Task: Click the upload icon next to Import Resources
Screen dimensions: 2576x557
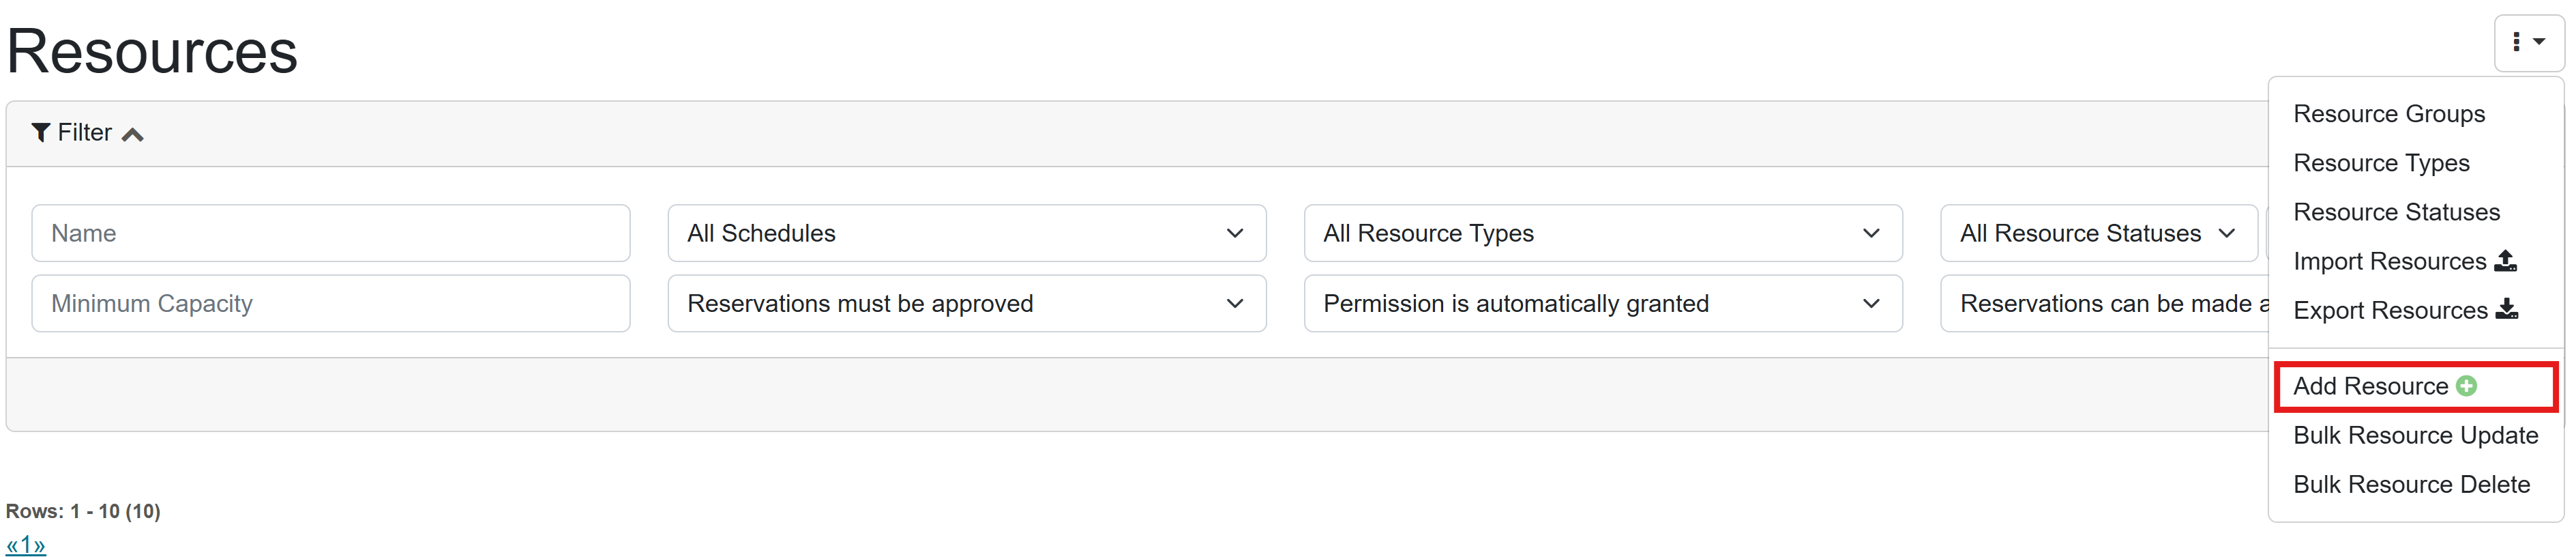Action: click(x=2505, y=261)
